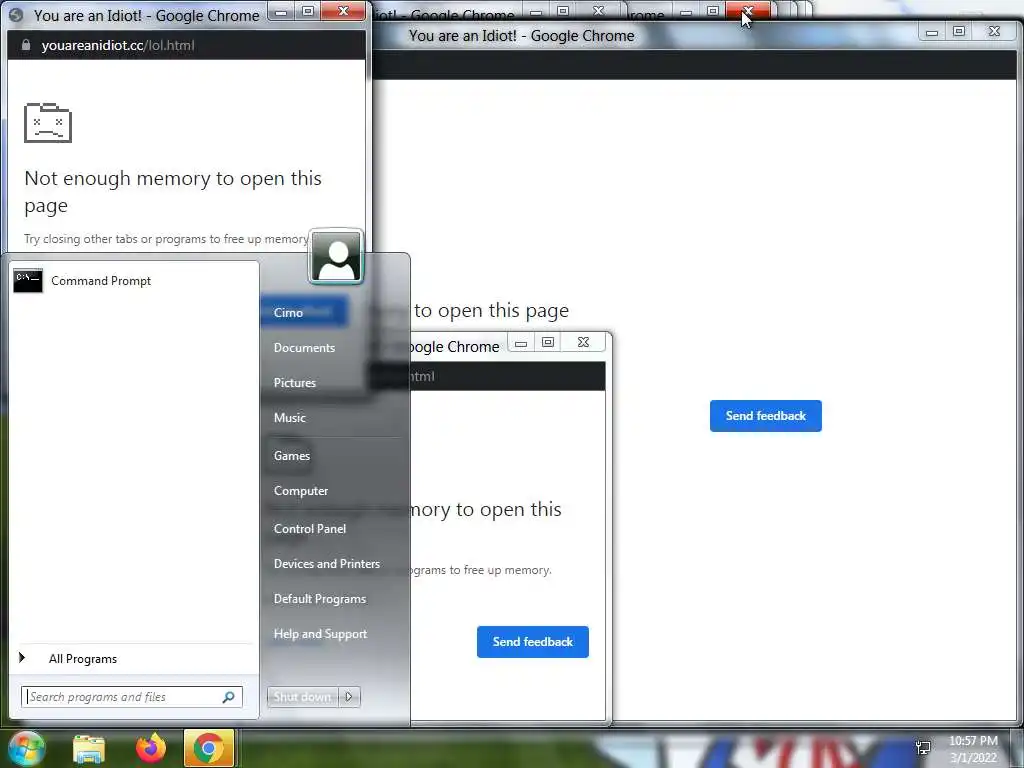
Task: Maximize the small lower Google Chrome window
Action: coord(548,342)
